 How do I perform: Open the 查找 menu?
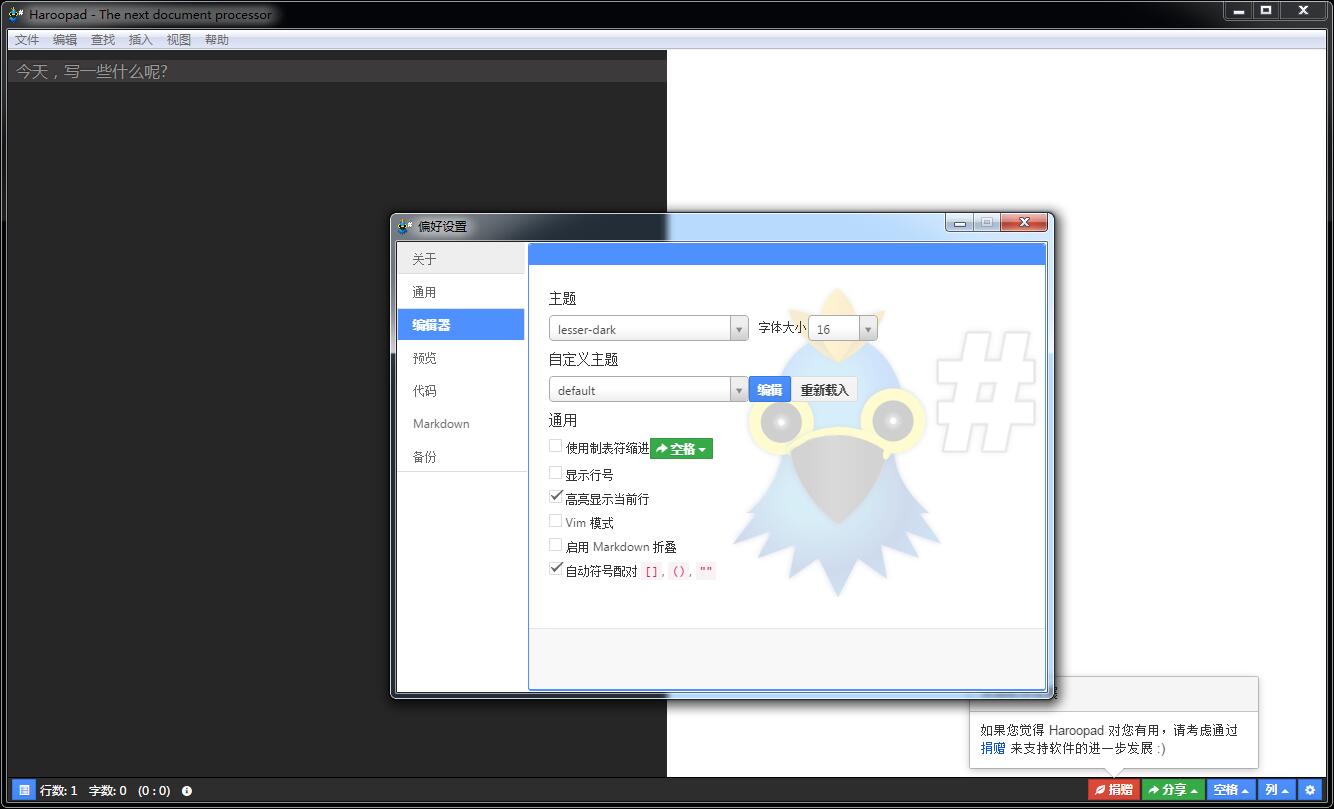(103, 40)
